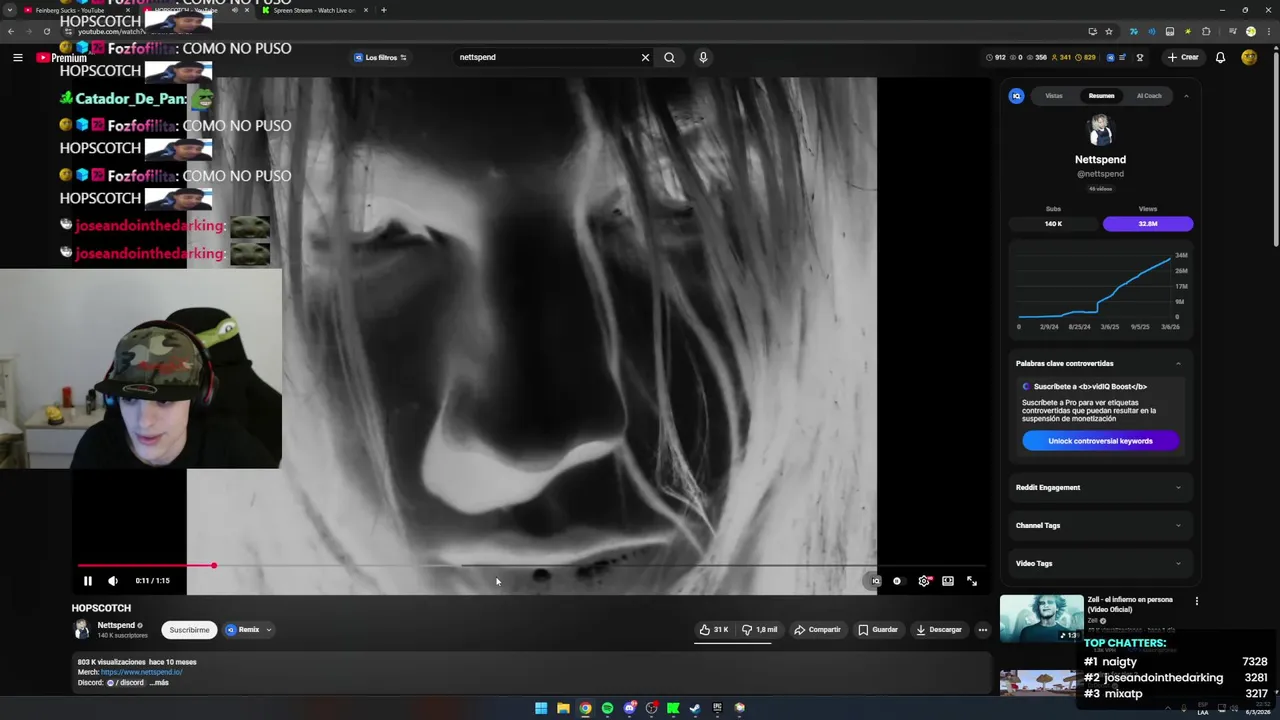
Task: Select the Views 32.8M stat toggle
Action: coord(1148,224)
